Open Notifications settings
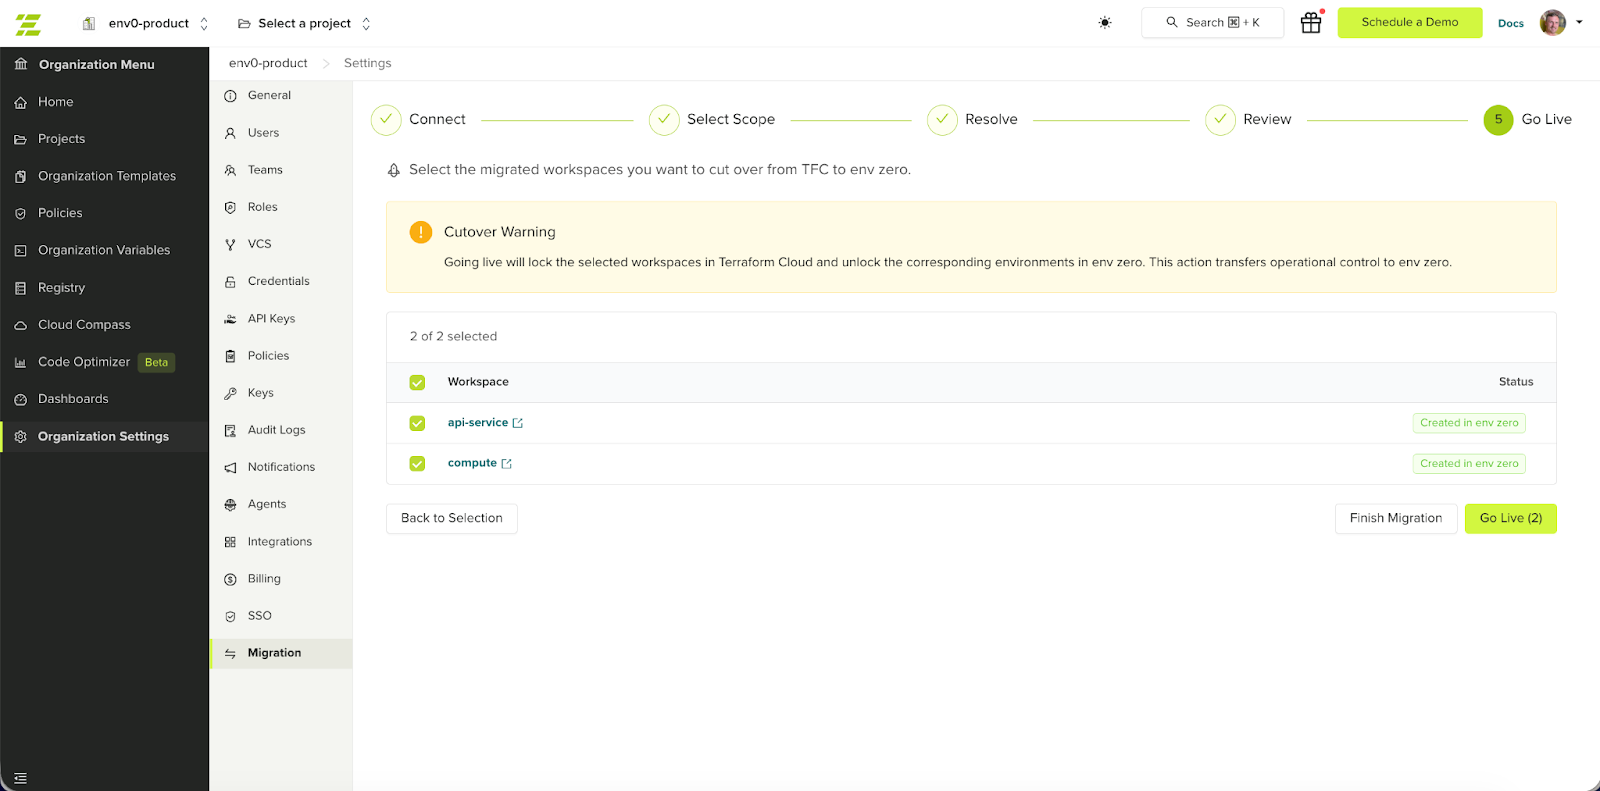 click(x=281, y=467)
